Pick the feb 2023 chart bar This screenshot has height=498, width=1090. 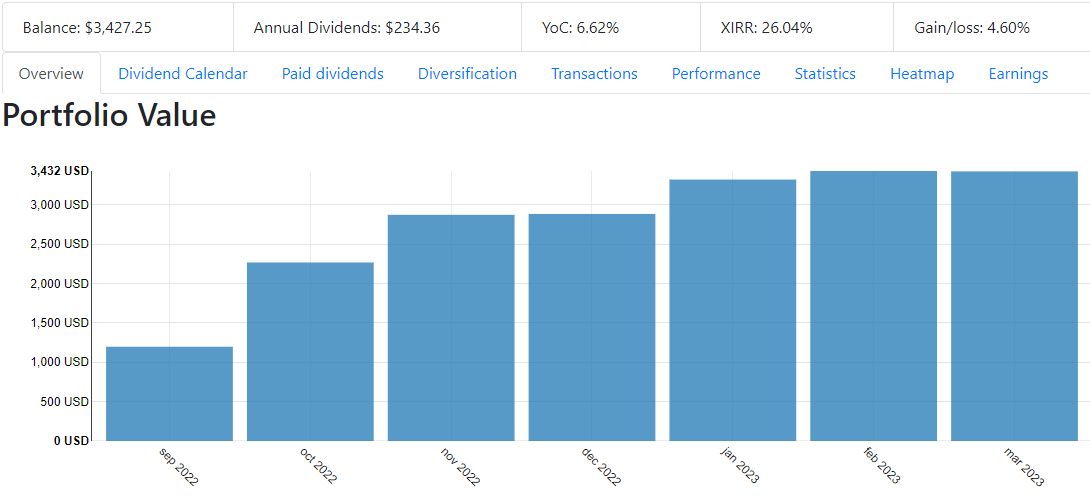coord(874,306)
